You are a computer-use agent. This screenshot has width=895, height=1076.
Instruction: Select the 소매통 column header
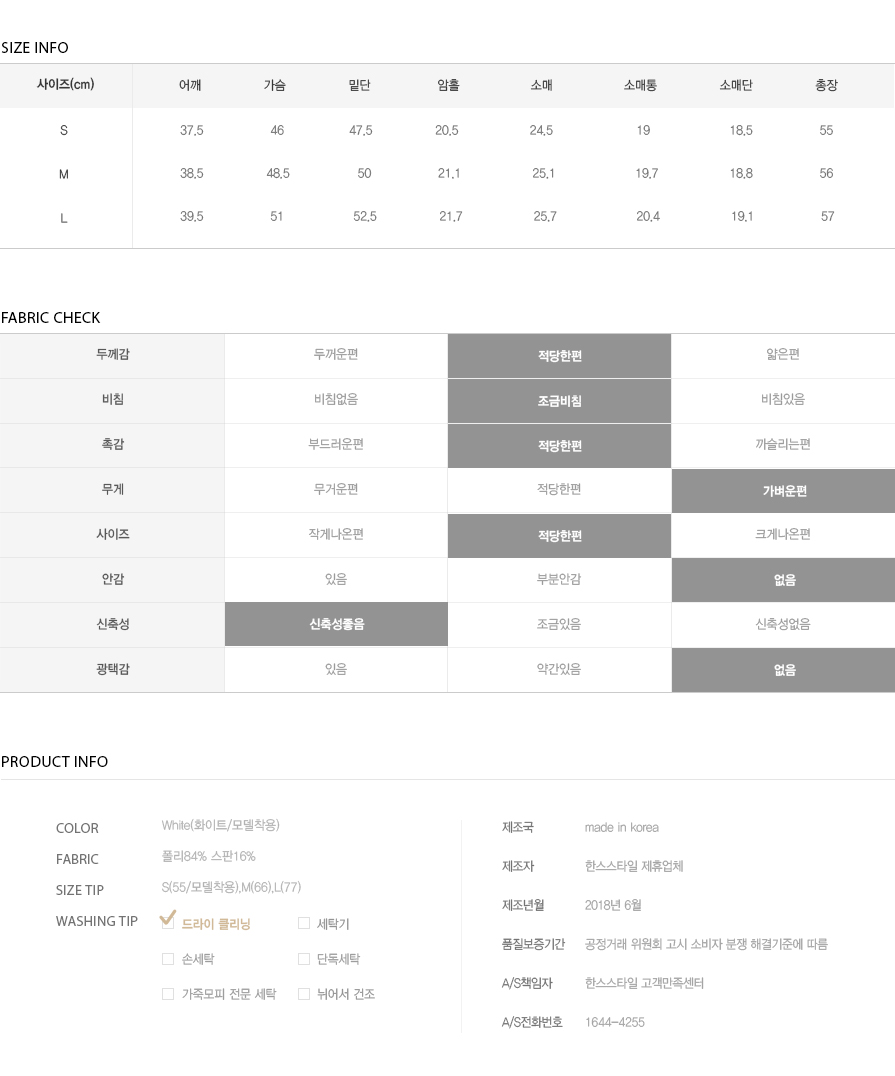(x=640, y=85)
